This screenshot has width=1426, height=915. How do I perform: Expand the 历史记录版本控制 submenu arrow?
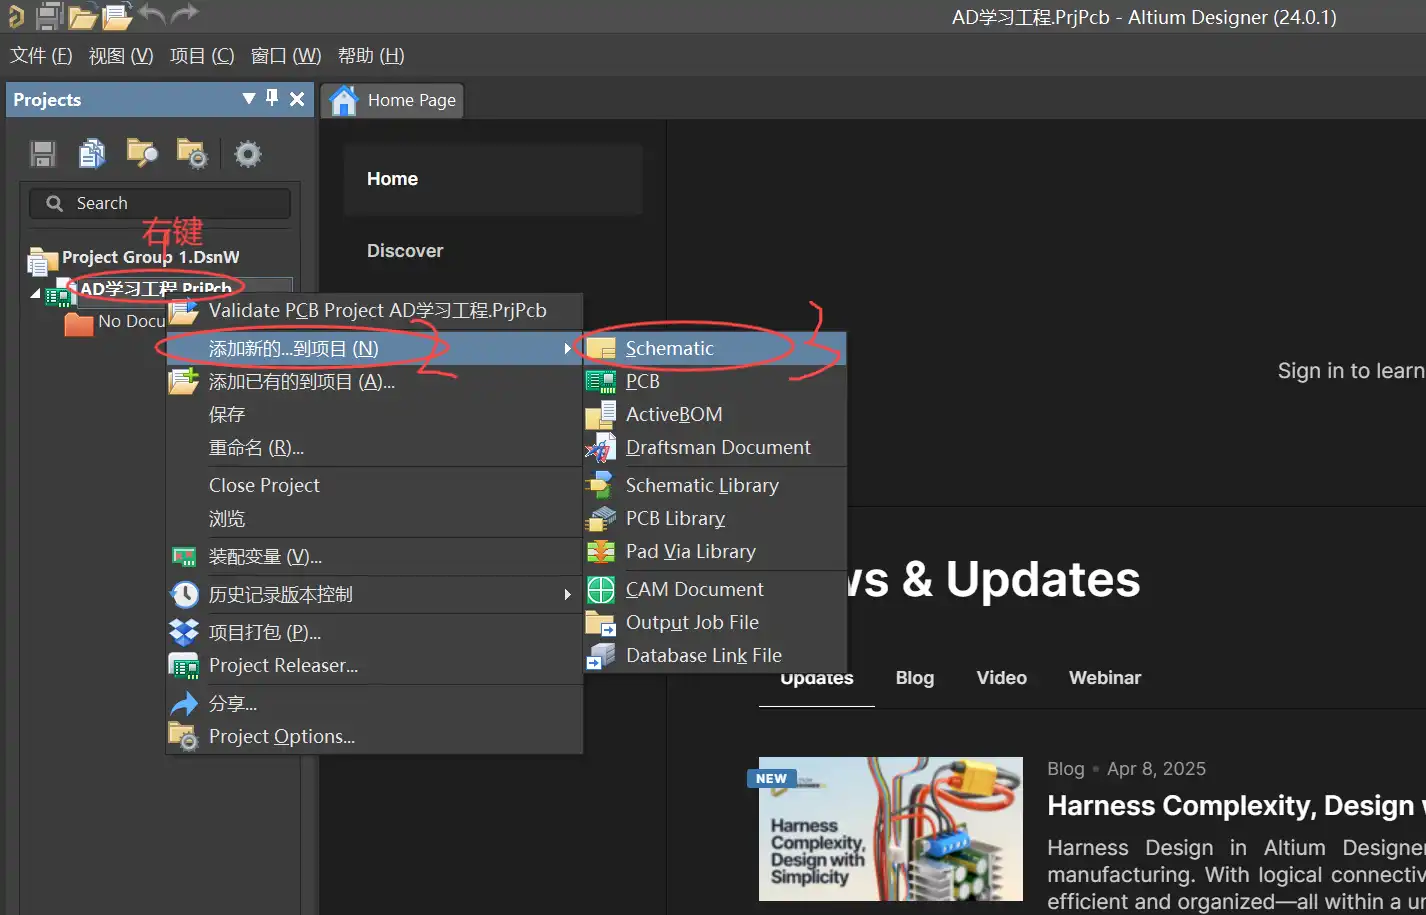coord(567,595)
